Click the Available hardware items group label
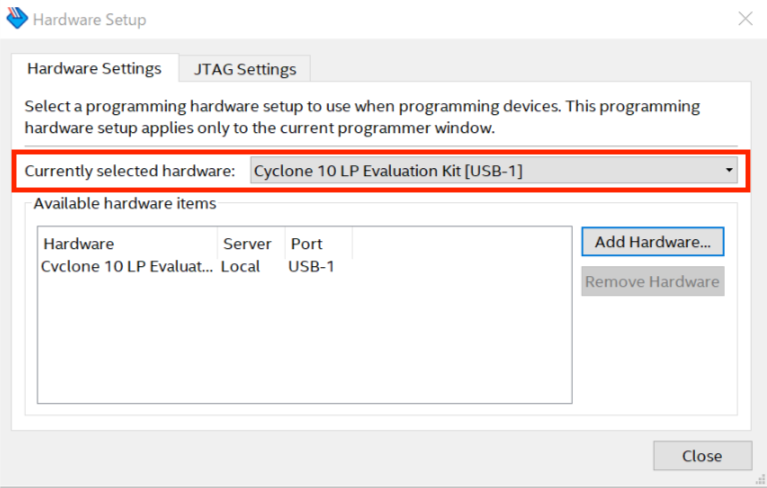This screenshot has width=767, height=488. 124,204
